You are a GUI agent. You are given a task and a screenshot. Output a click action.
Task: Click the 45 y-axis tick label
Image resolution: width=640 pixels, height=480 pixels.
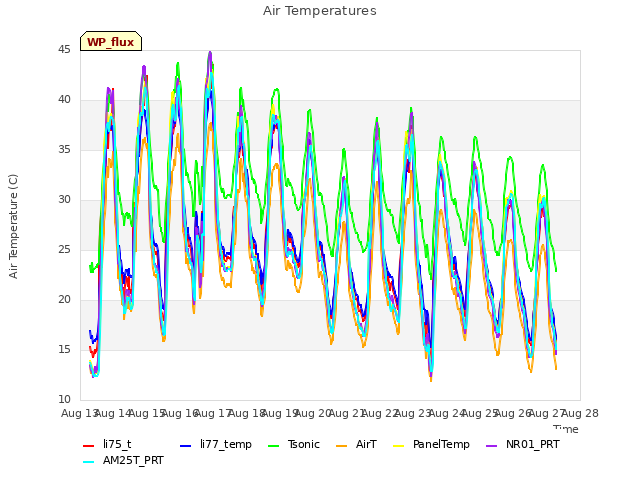coord(64,50)
